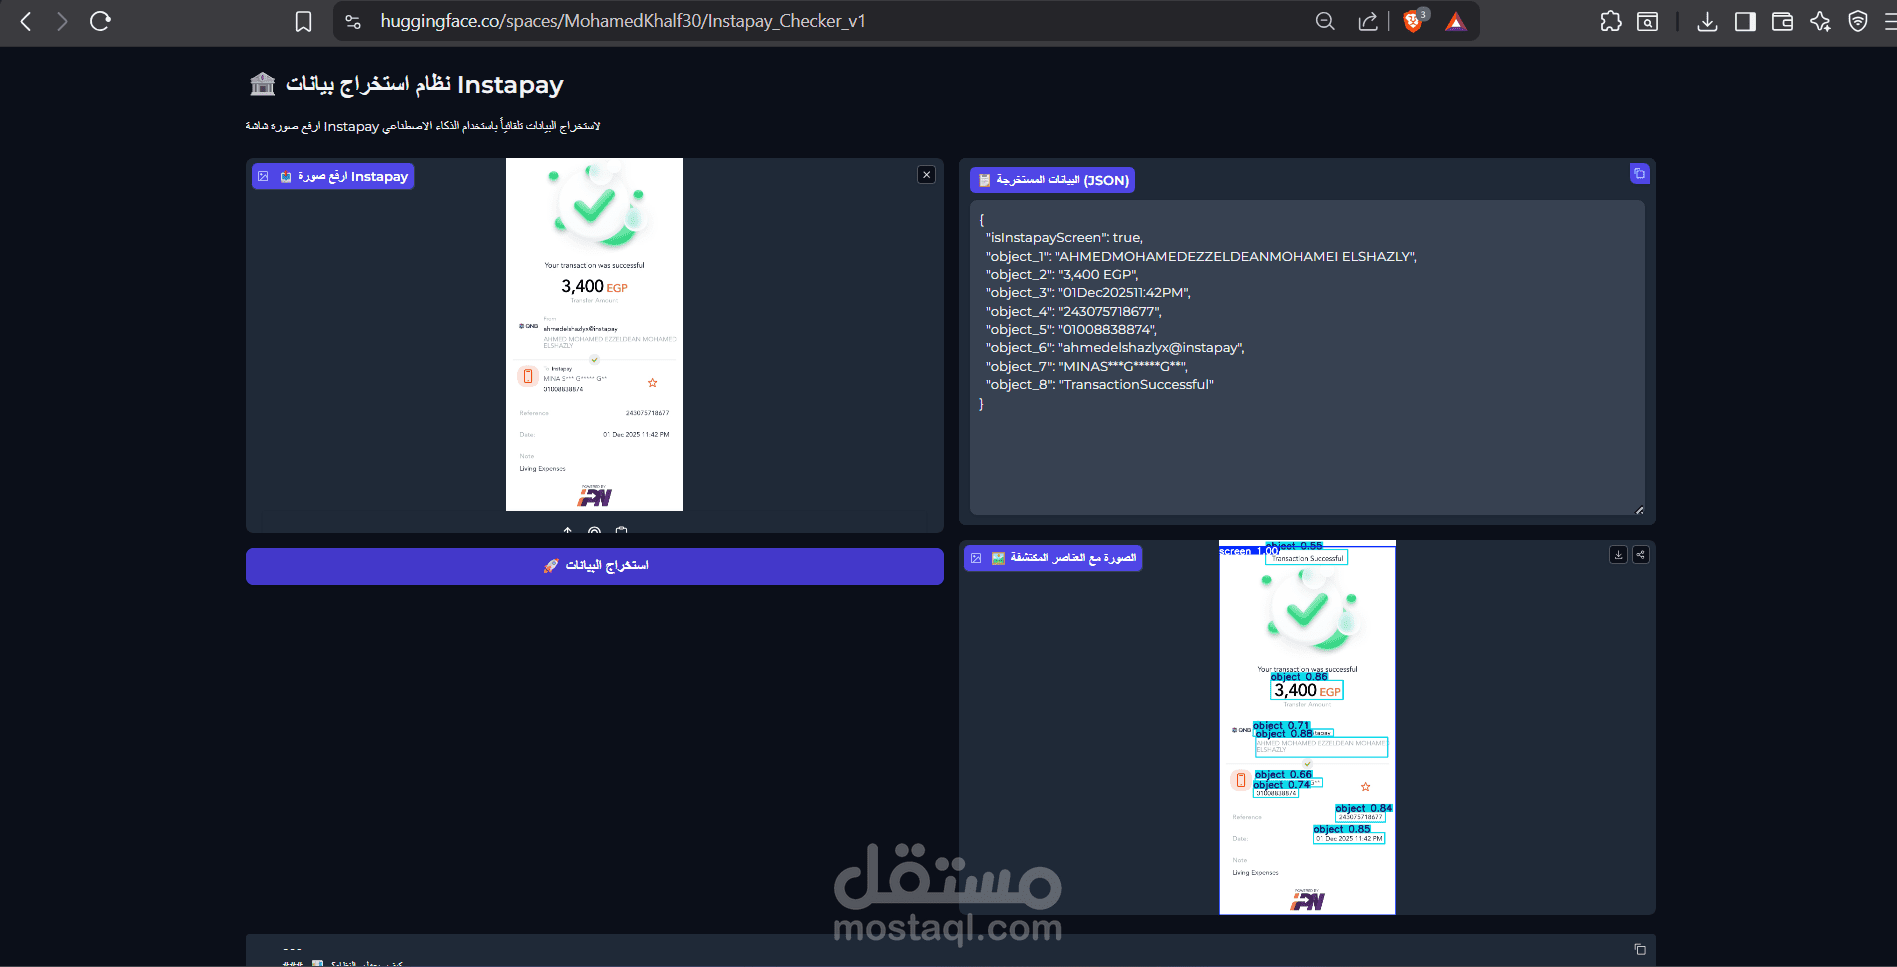Open Brave Shields lion icon
Image resolution: width=1897 pixels, height=967 pixels.
click(1414, 21)
